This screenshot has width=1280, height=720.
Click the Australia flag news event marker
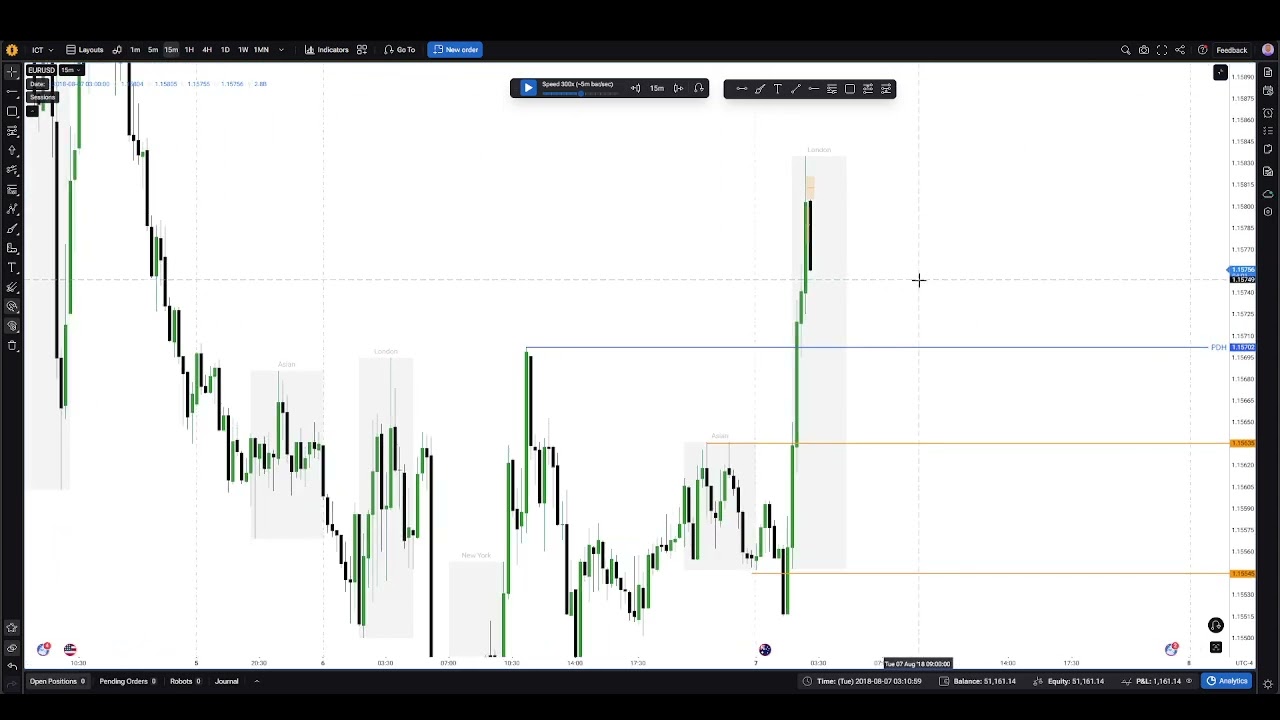pyautogui.click(x=765, y=650)
